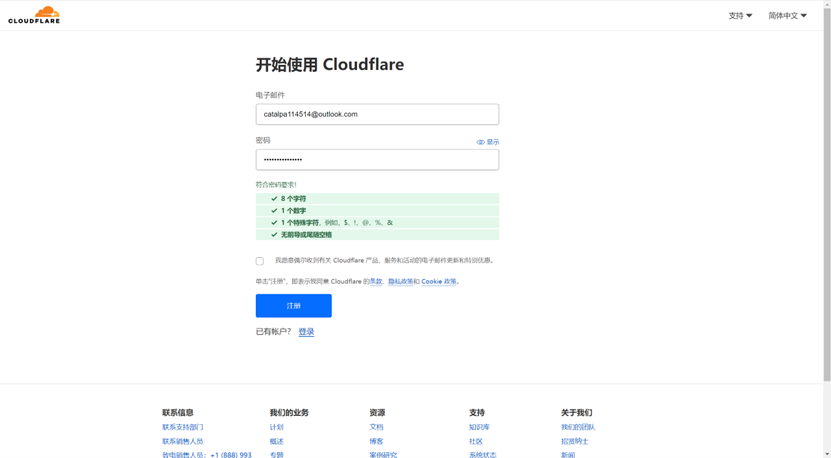Open the 支持 dropdown menu
Viewport: 831px width, 458px height.
(x=740, y=16)
